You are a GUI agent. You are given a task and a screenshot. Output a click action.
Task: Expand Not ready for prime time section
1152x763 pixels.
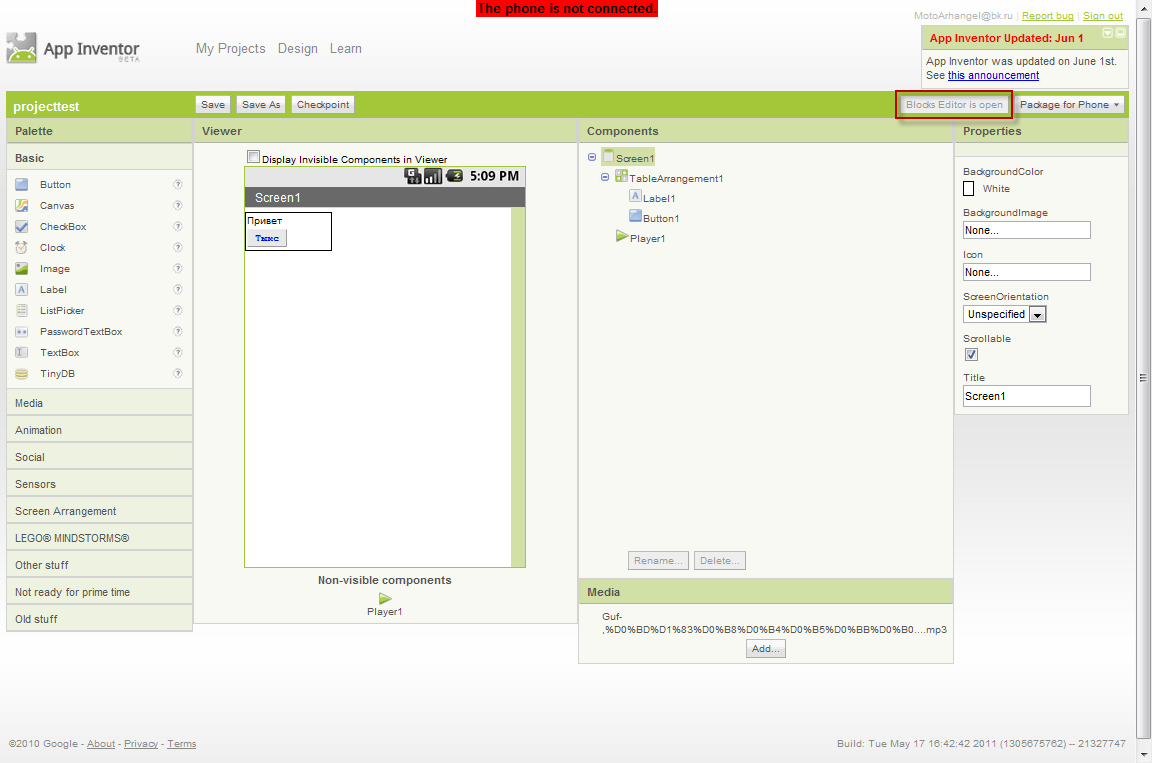pos(99,592)
